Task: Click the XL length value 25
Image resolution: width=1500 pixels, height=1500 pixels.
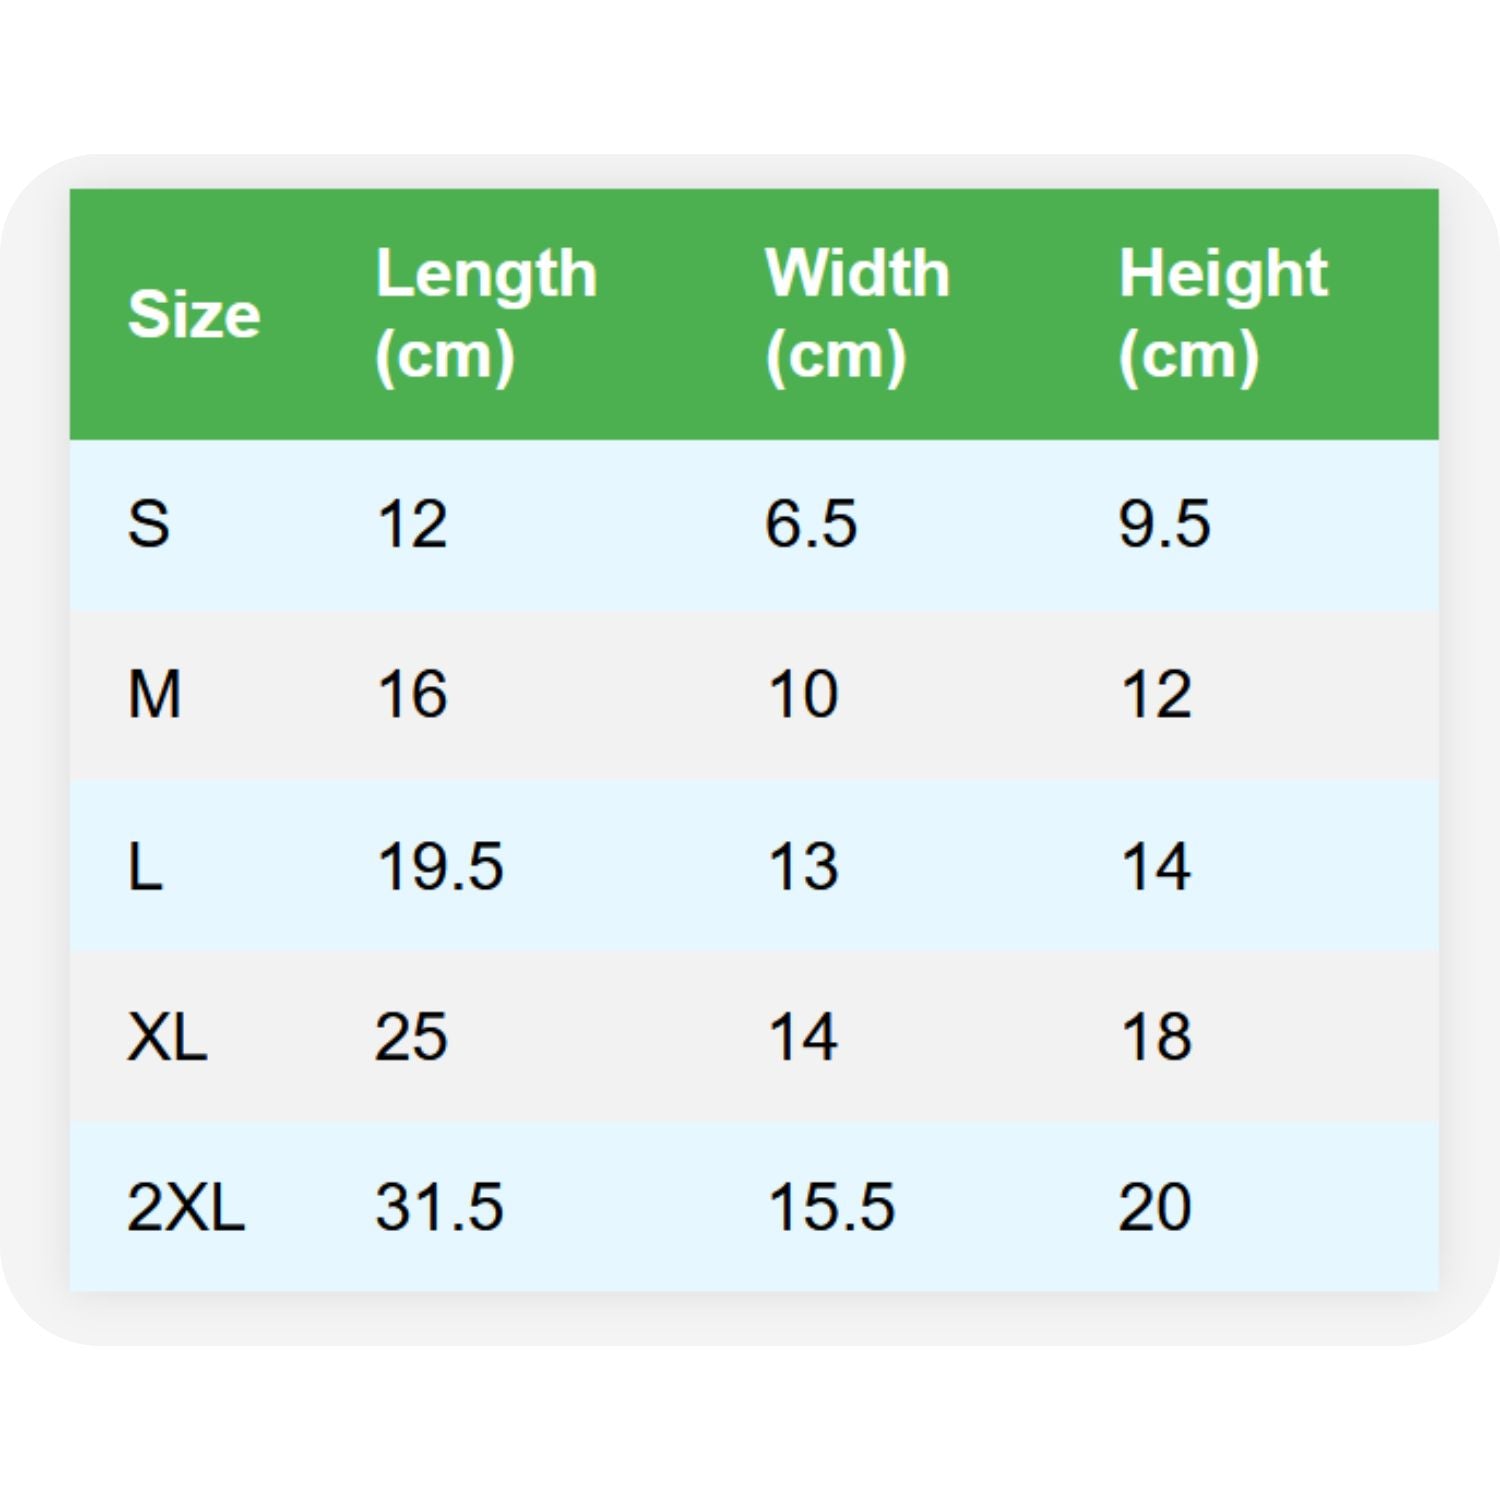Action: [411, 1037]
